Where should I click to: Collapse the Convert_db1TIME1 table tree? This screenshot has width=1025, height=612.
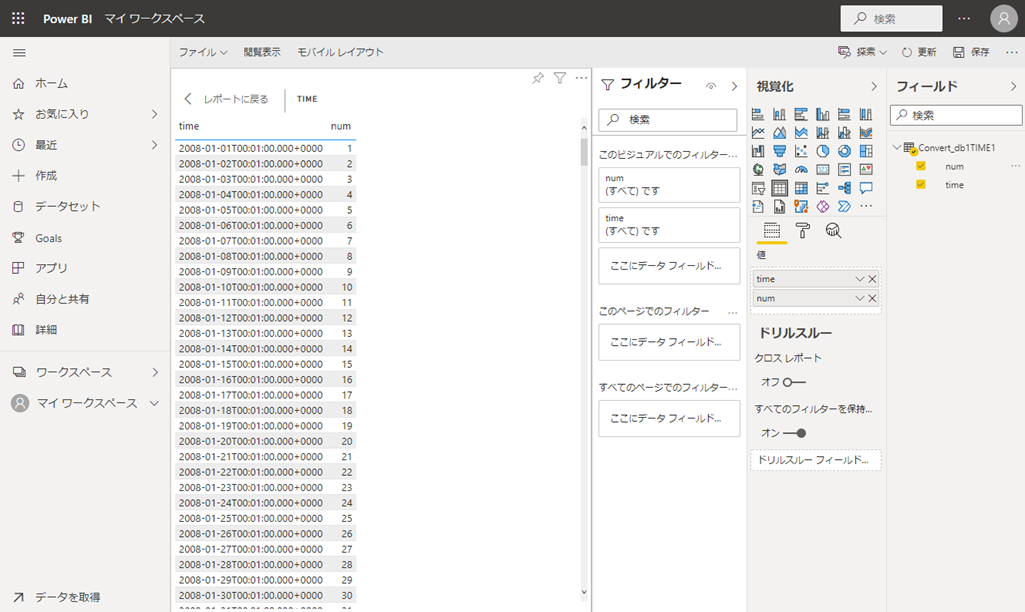(x=897, y=148)
